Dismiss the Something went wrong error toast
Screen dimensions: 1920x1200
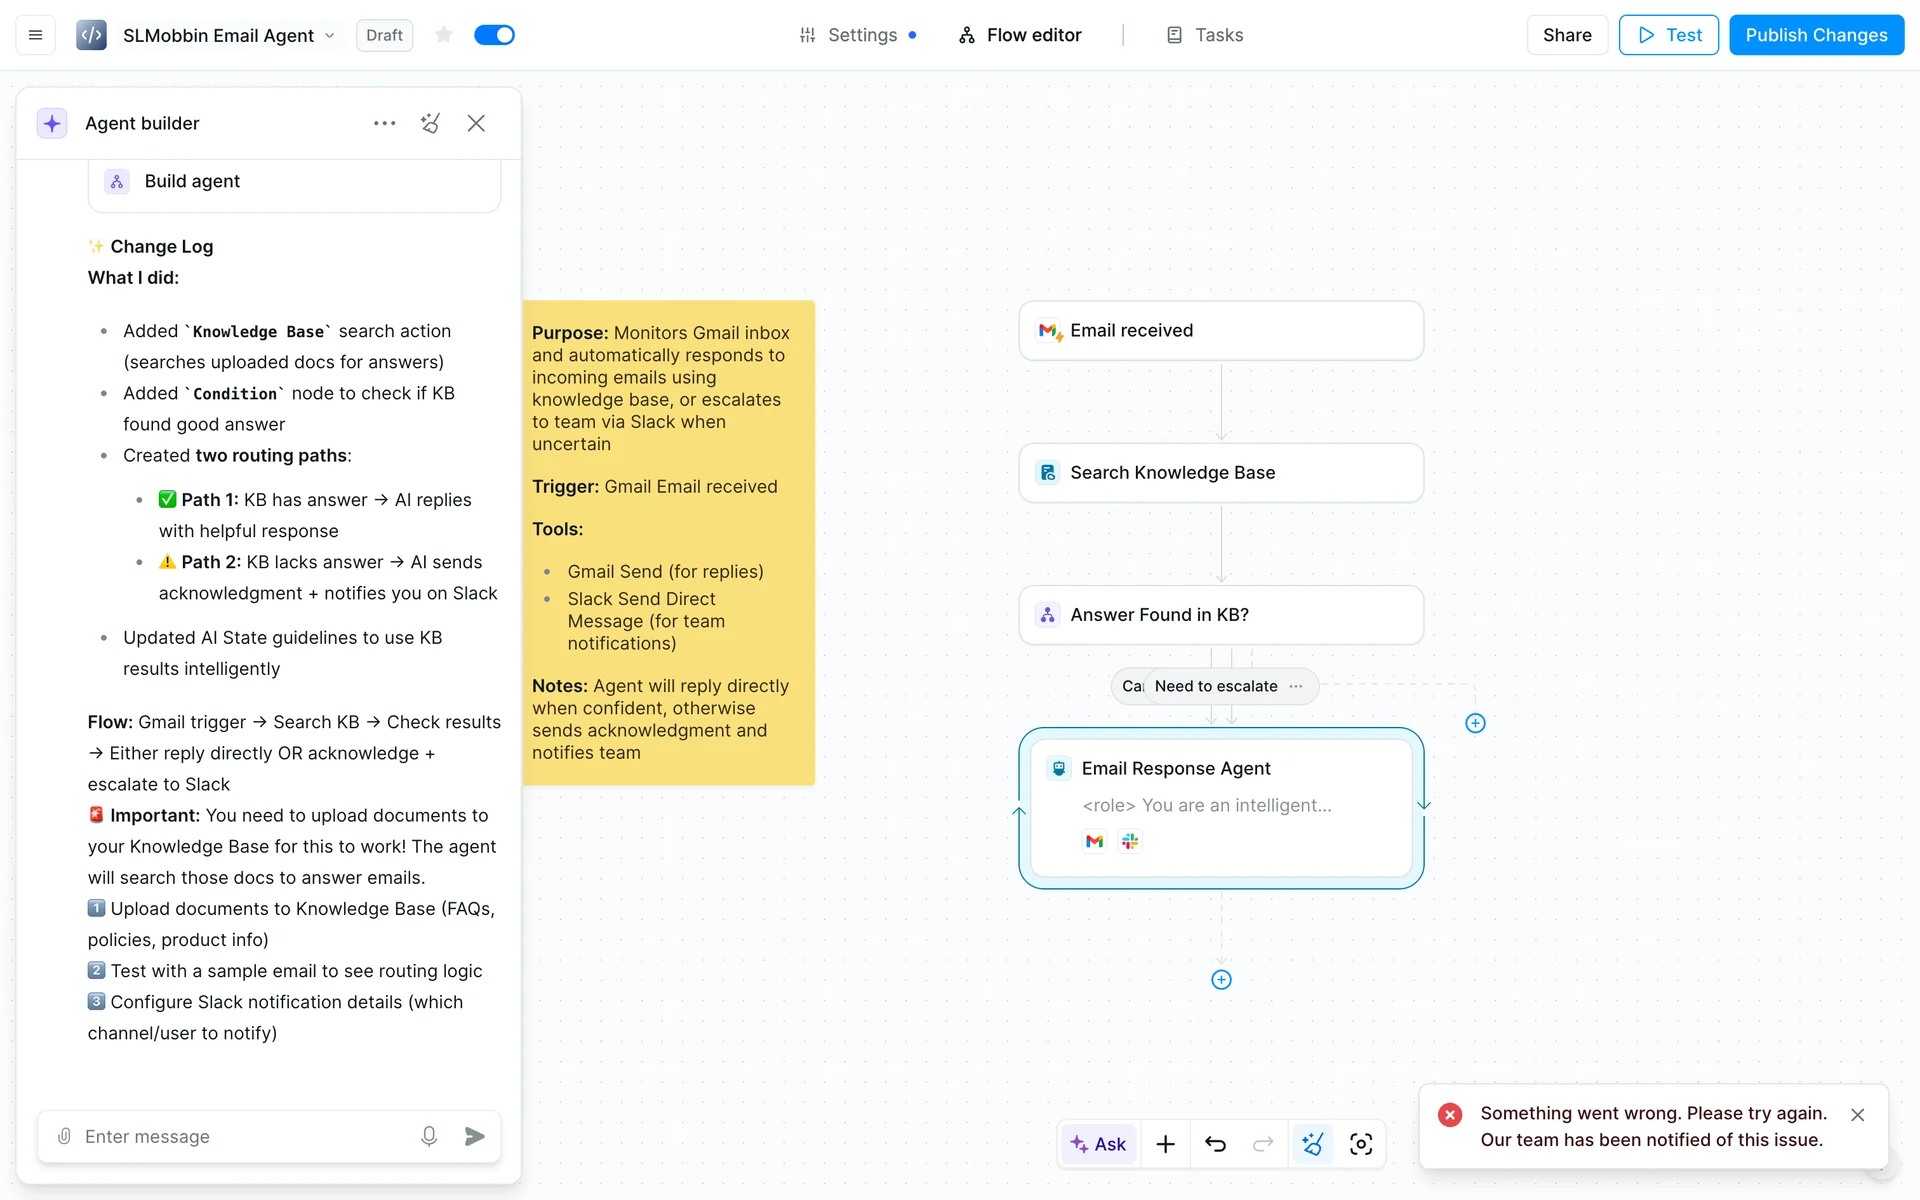1857,1114
